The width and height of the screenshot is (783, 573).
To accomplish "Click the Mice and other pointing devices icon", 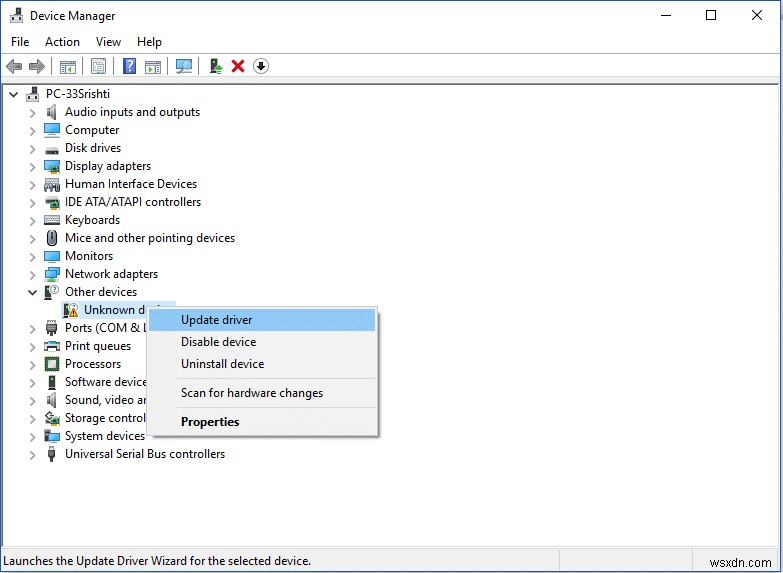I will point(52,238).
